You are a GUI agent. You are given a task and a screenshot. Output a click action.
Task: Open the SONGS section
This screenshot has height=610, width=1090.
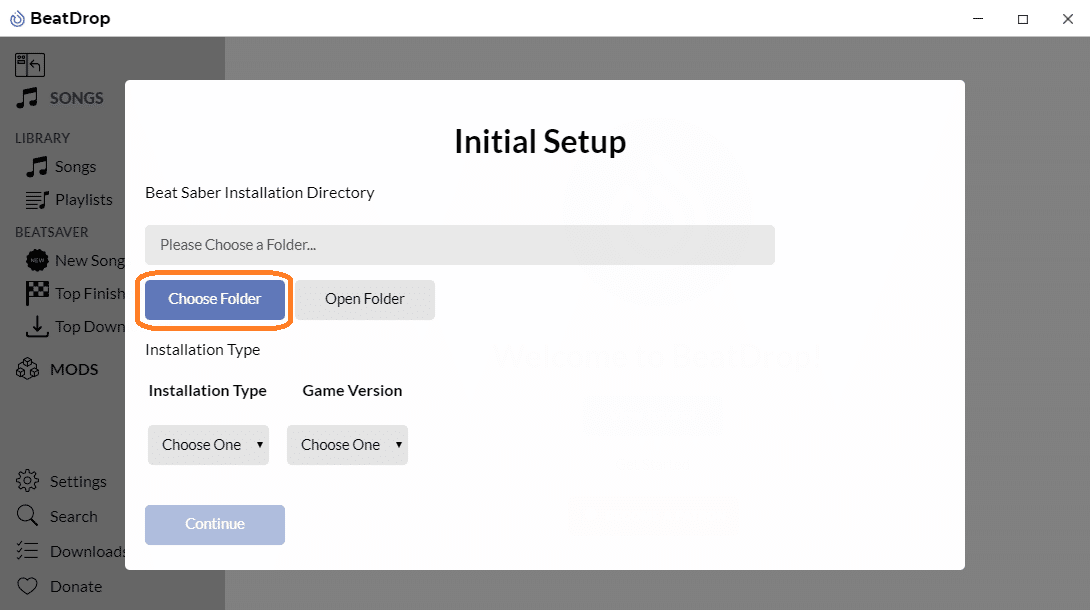pyautogui.click(x=76, y=98)
